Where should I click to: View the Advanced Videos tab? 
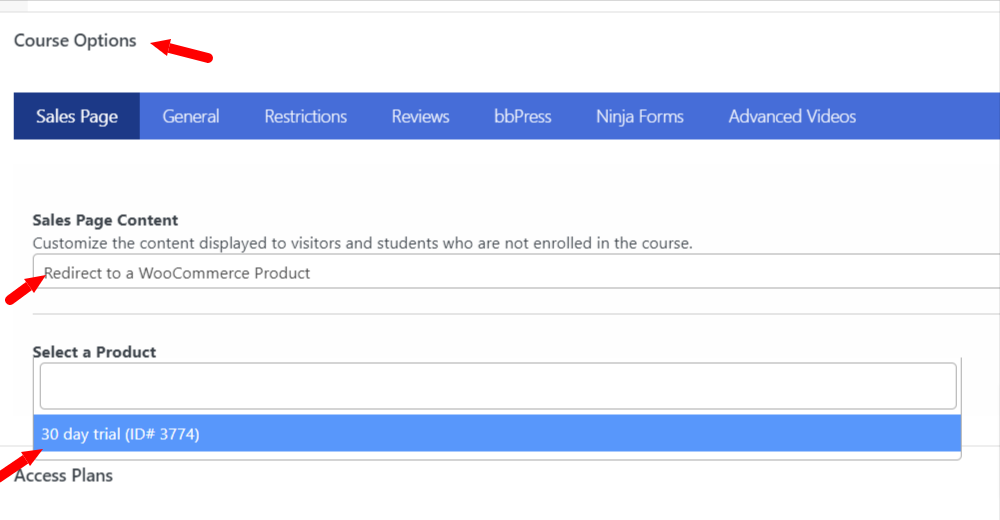[x=792, y=116]
